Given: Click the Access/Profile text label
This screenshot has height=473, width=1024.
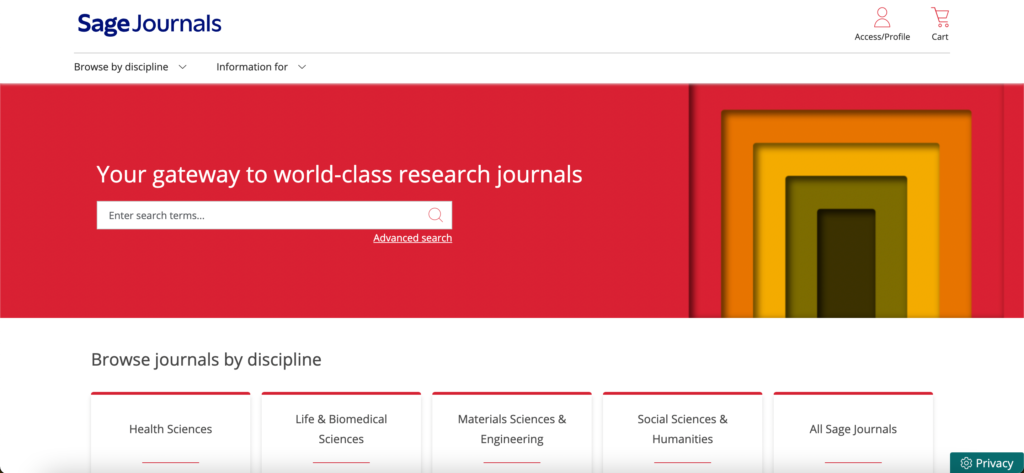Looking at the screenshot, I should click(882, 37).
